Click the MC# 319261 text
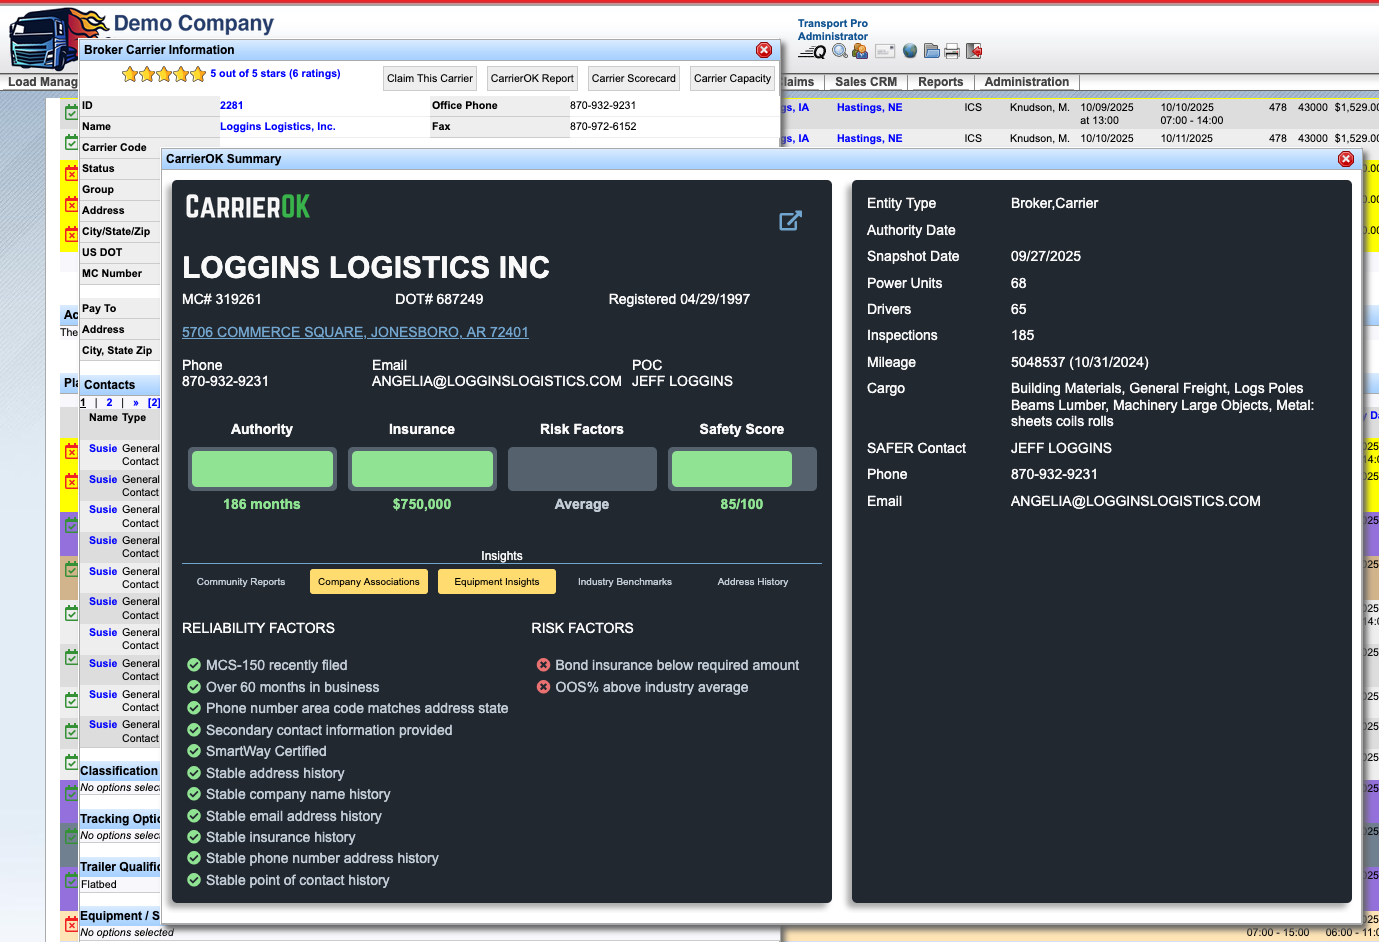Image resolution: width=1379 pixels, height=942 pixels. coord(222,299)
